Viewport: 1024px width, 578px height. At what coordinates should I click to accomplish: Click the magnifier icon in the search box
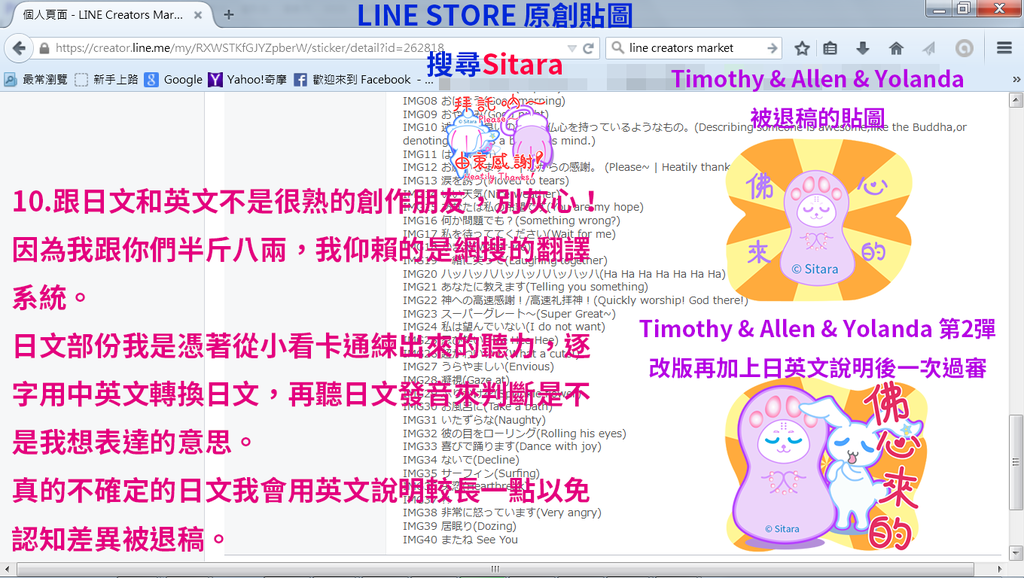click(x=617, y=48)
